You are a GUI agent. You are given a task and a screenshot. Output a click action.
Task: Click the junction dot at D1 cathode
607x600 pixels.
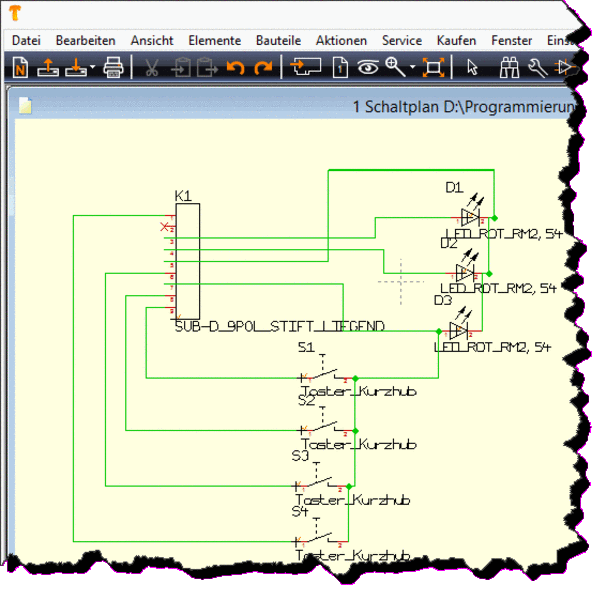click(494, 218)
